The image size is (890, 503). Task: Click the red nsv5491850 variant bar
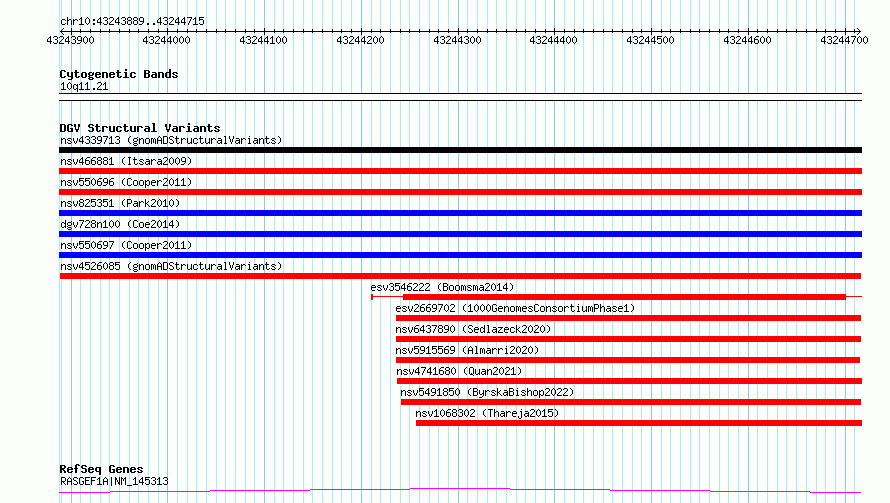(x=631, y=402)
